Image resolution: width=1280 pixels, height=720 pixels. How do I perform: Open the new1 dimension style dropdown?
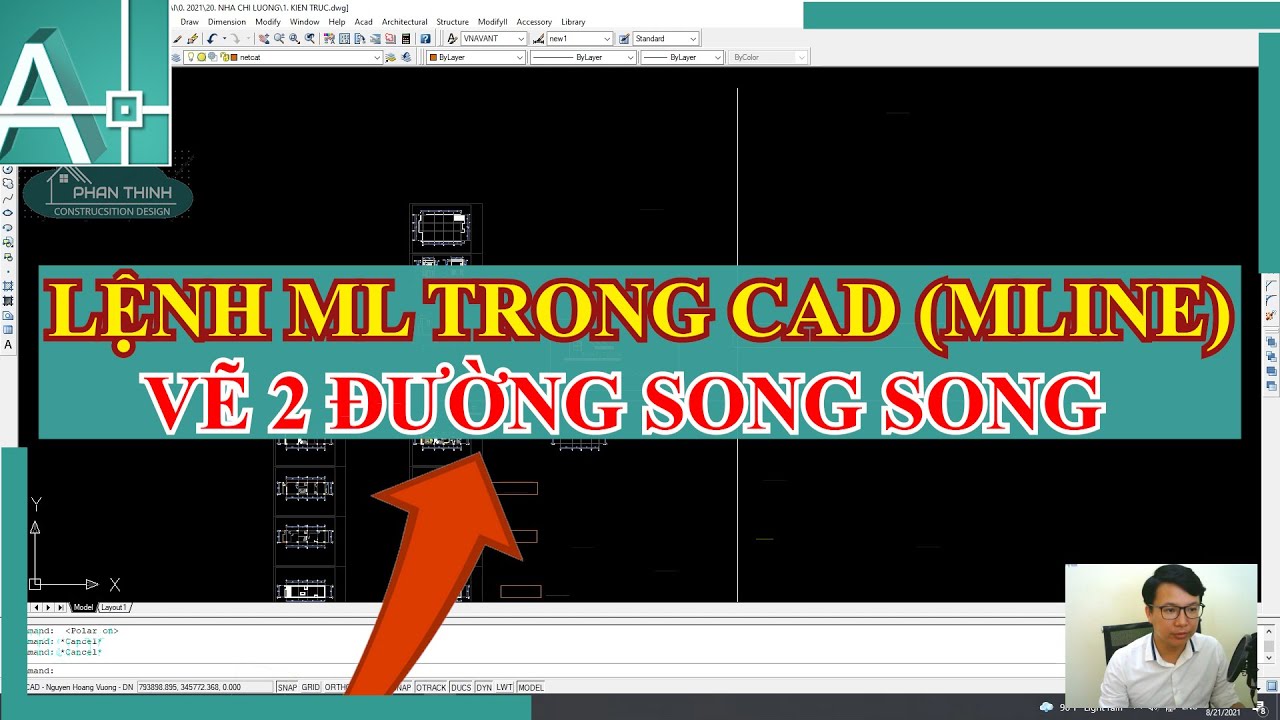pos(579,39)
